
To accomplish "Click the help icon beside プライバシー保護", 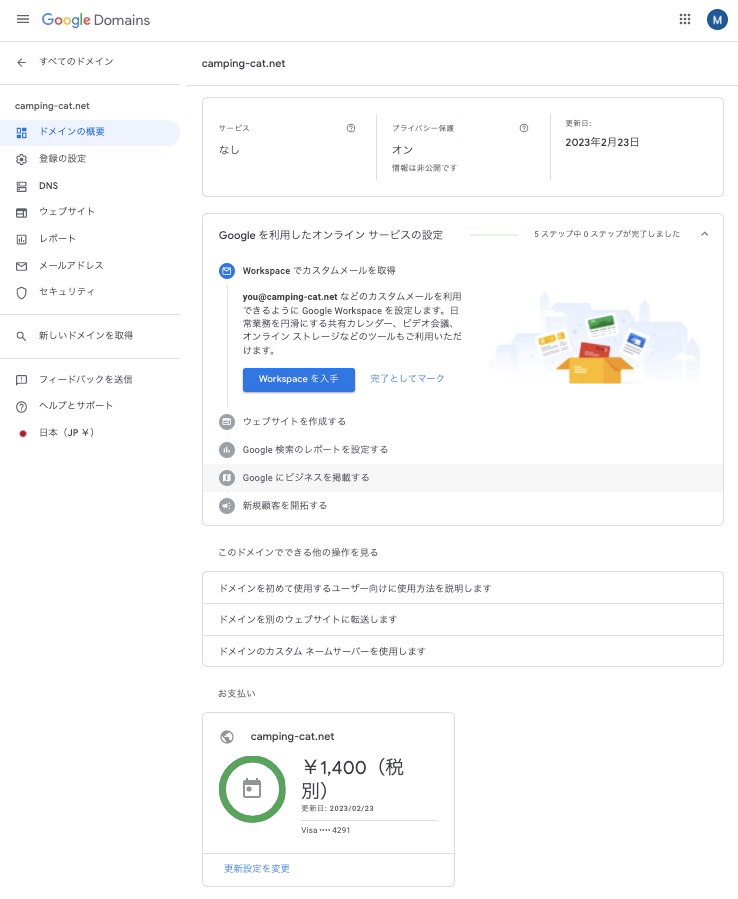I will coord(524,128).
